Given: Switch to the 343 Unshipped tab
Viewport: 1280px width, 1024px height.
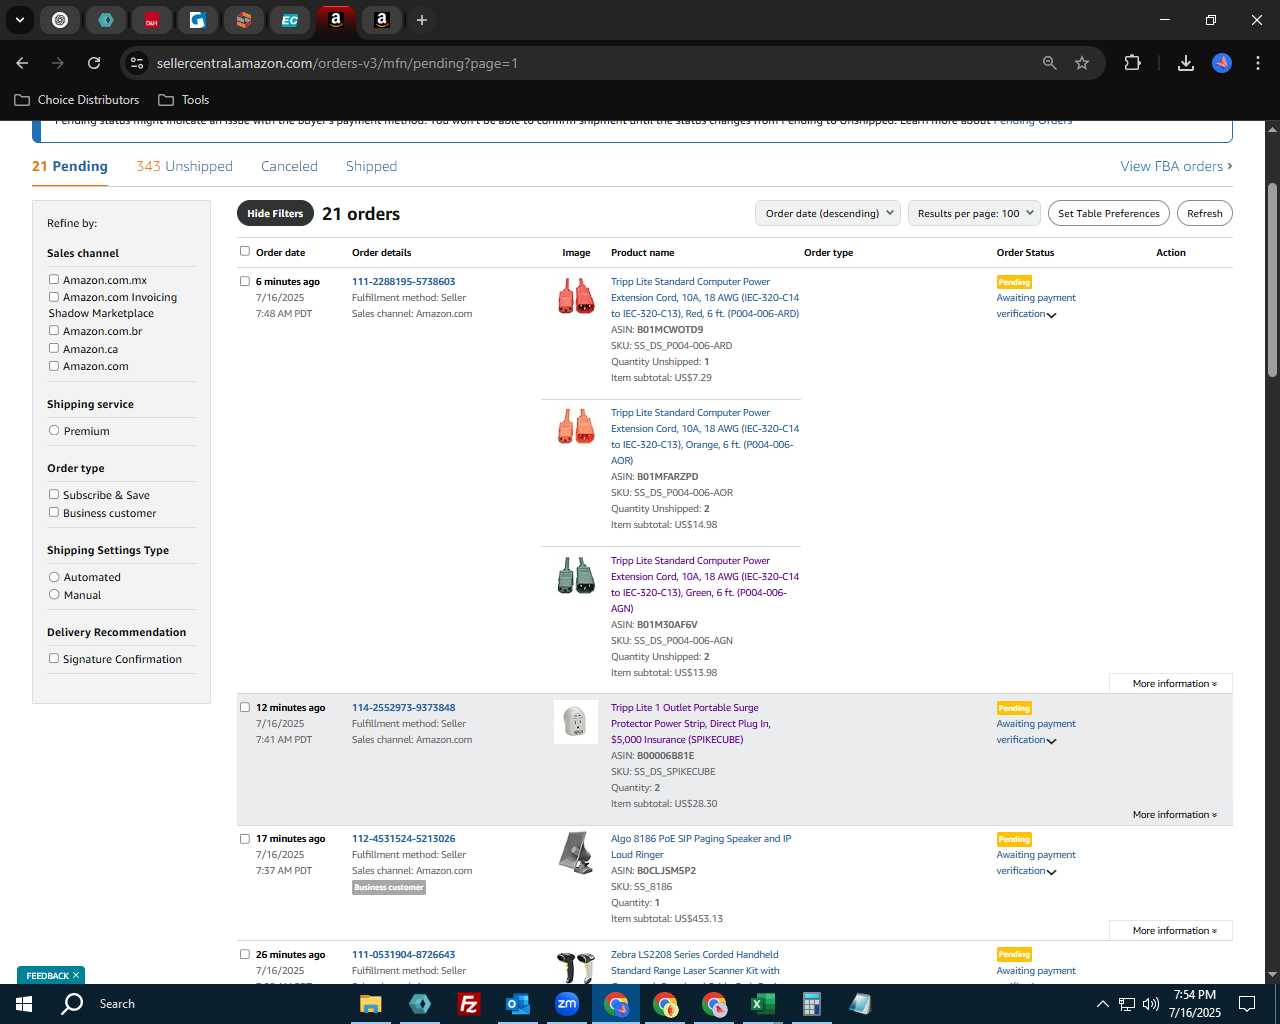Looking at the screenshot, I should [184, 166].
